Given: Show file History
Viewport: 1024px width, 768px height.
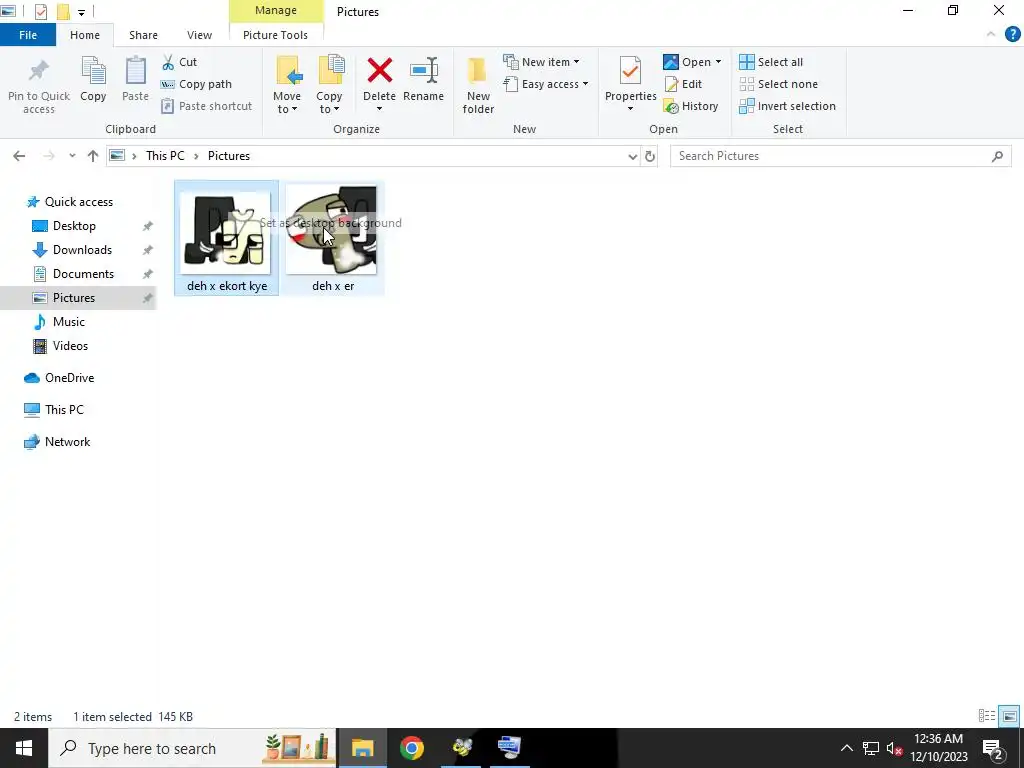Looking at the screenshot, I should click(x=691, y=106).
